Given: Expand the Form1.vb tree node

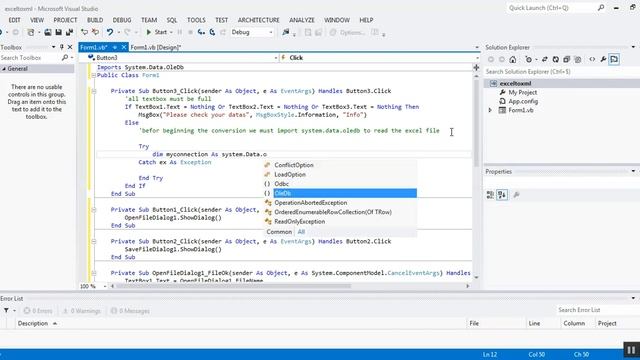Looking at the screenshot, I should click(x=490, y=110).
